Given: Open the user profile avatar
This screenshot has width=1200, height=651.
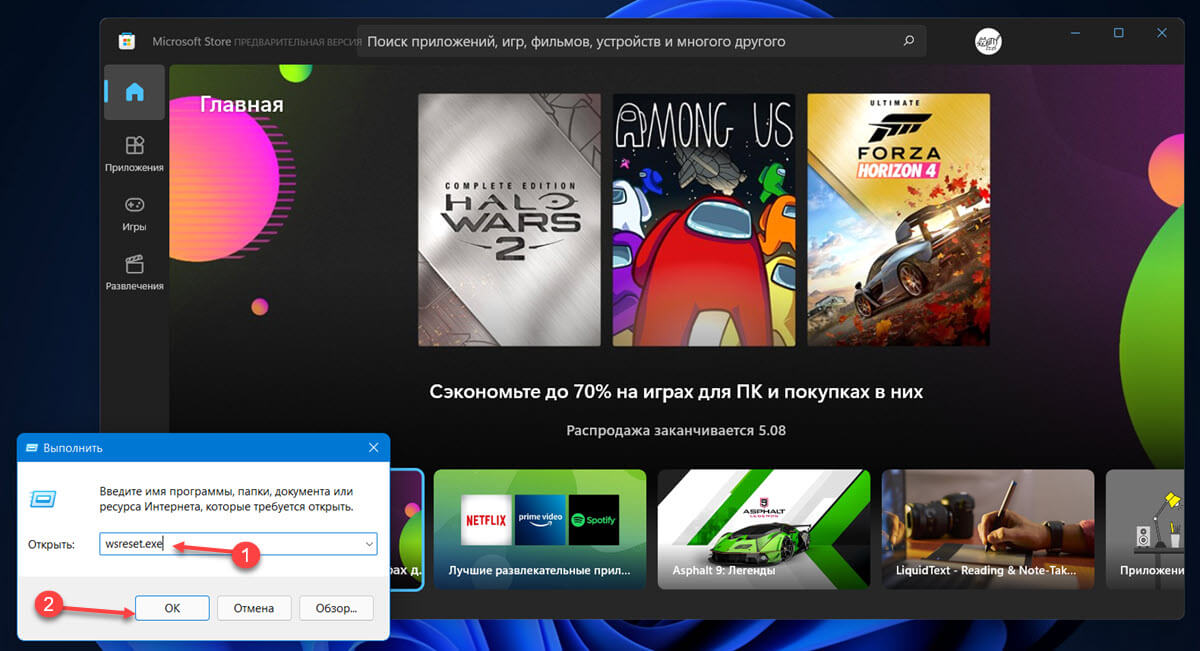Looking at the screenshot, I should [x=988, y=42].
